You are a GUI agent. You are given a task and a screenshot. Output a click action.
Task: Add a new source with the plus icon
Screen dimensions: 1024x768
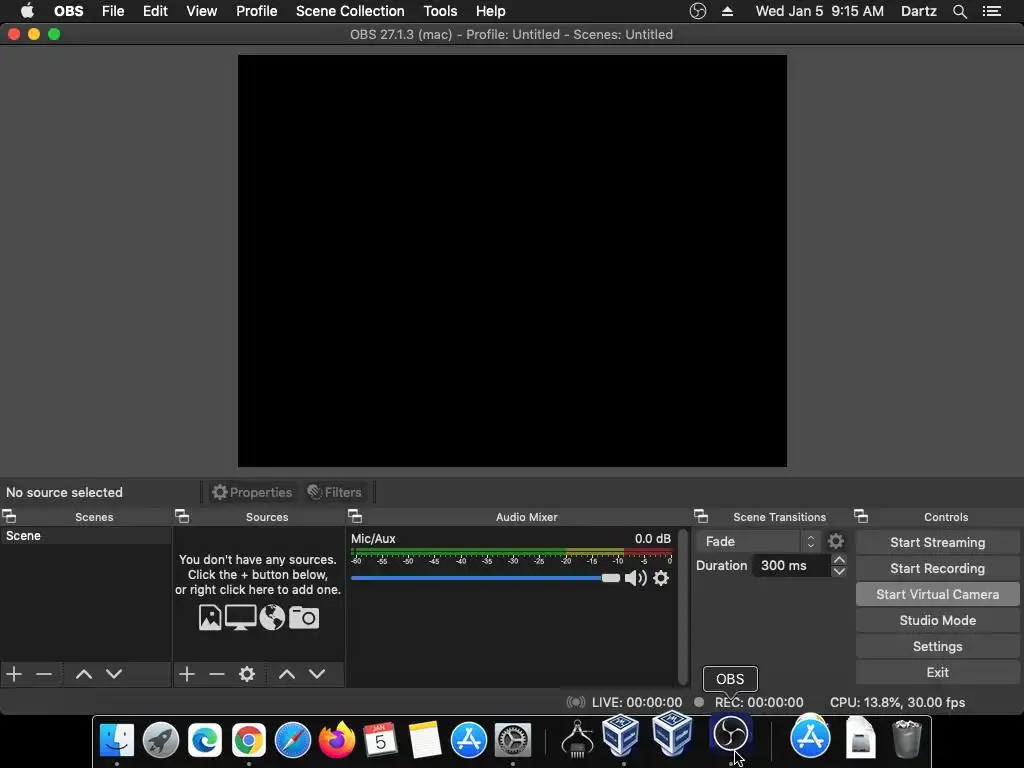pyautogui.click(x=187, y=674)
